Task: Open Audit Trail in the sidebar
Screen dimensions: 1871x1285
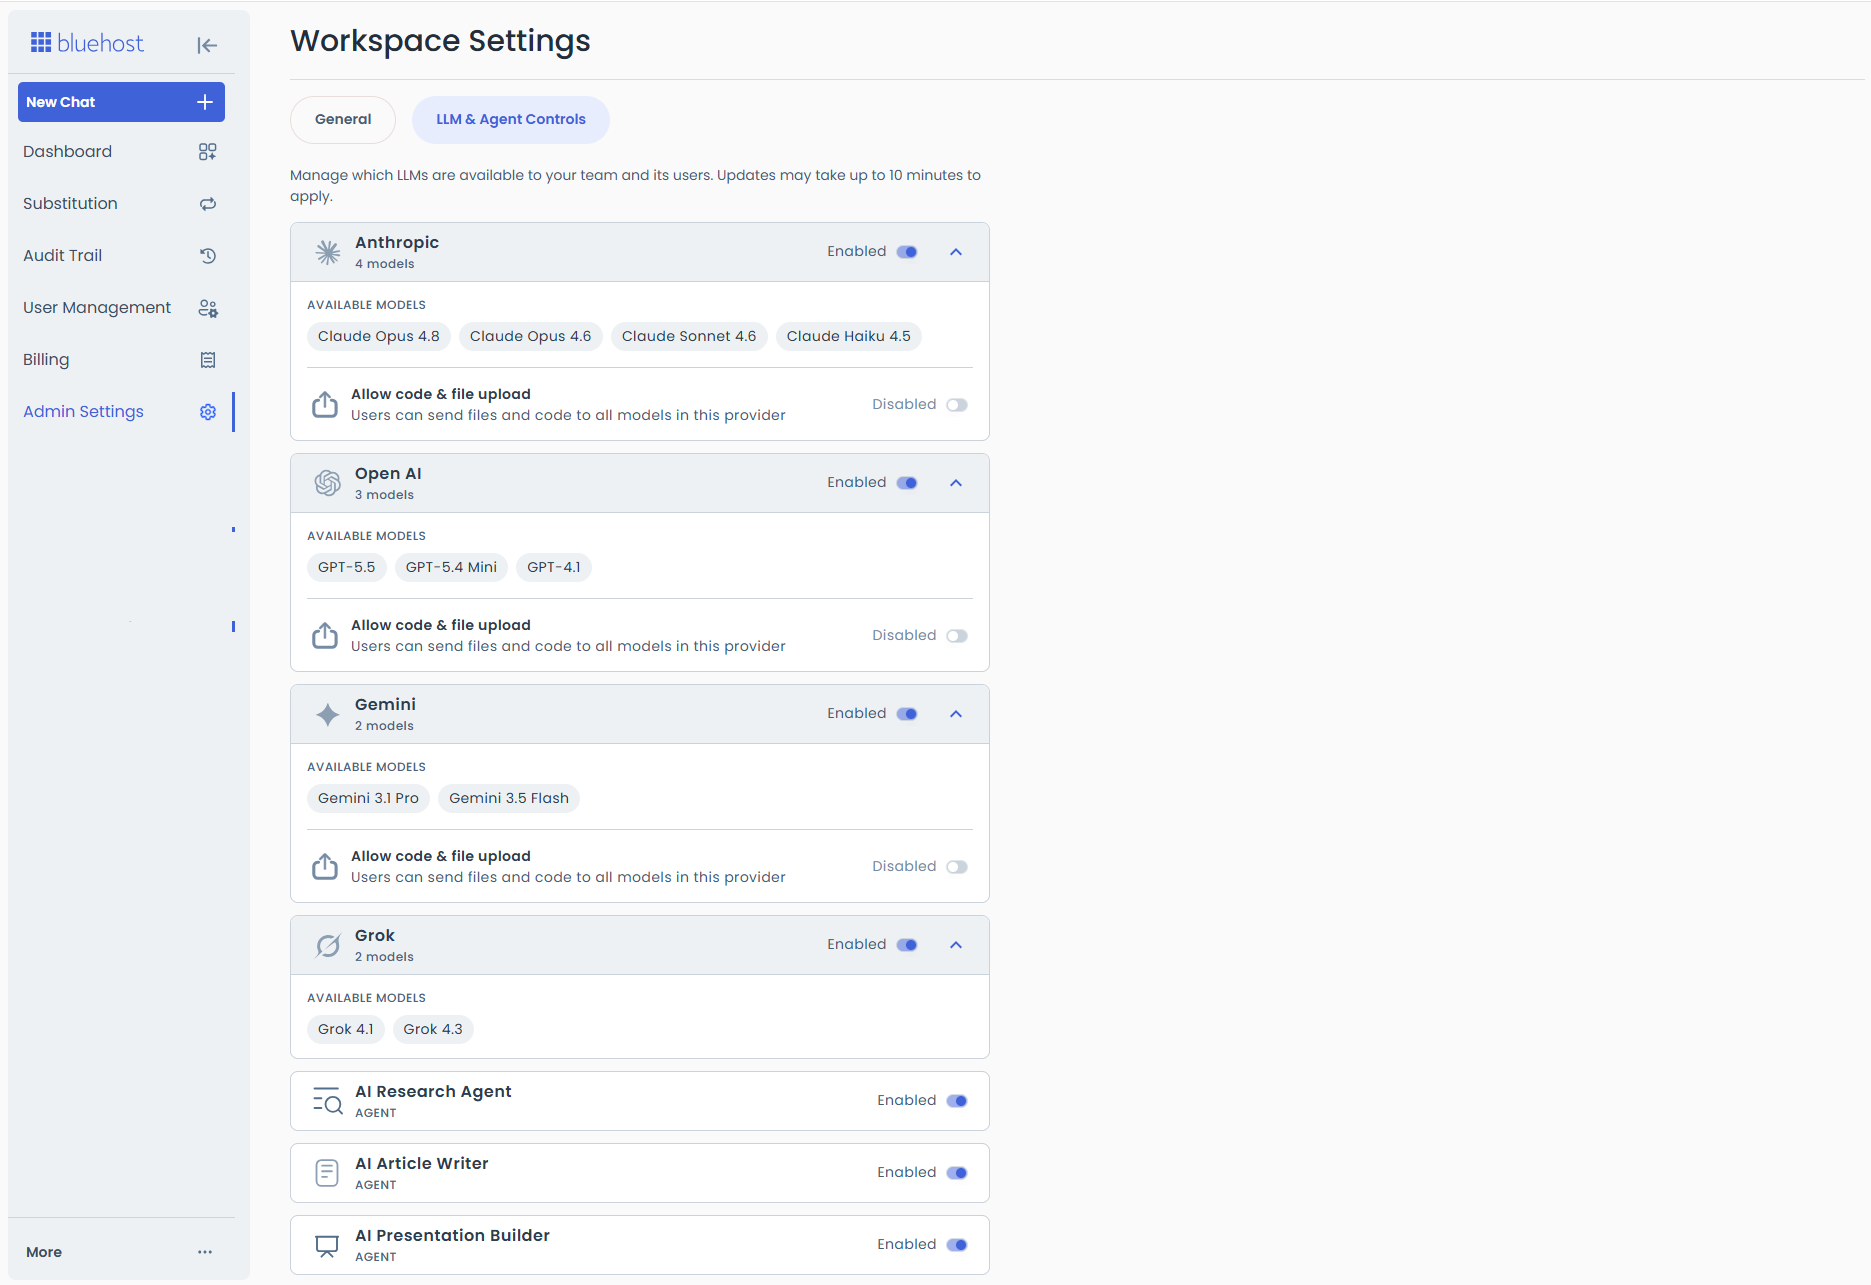Action: point(121,256)
